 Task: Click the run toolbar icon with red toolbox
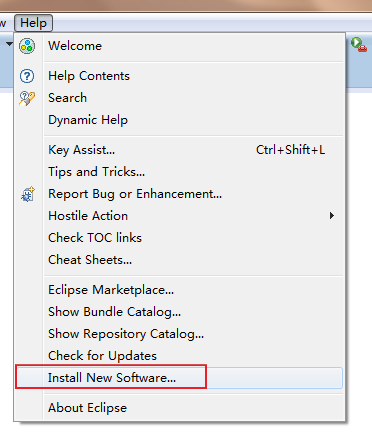pos(359,44)
